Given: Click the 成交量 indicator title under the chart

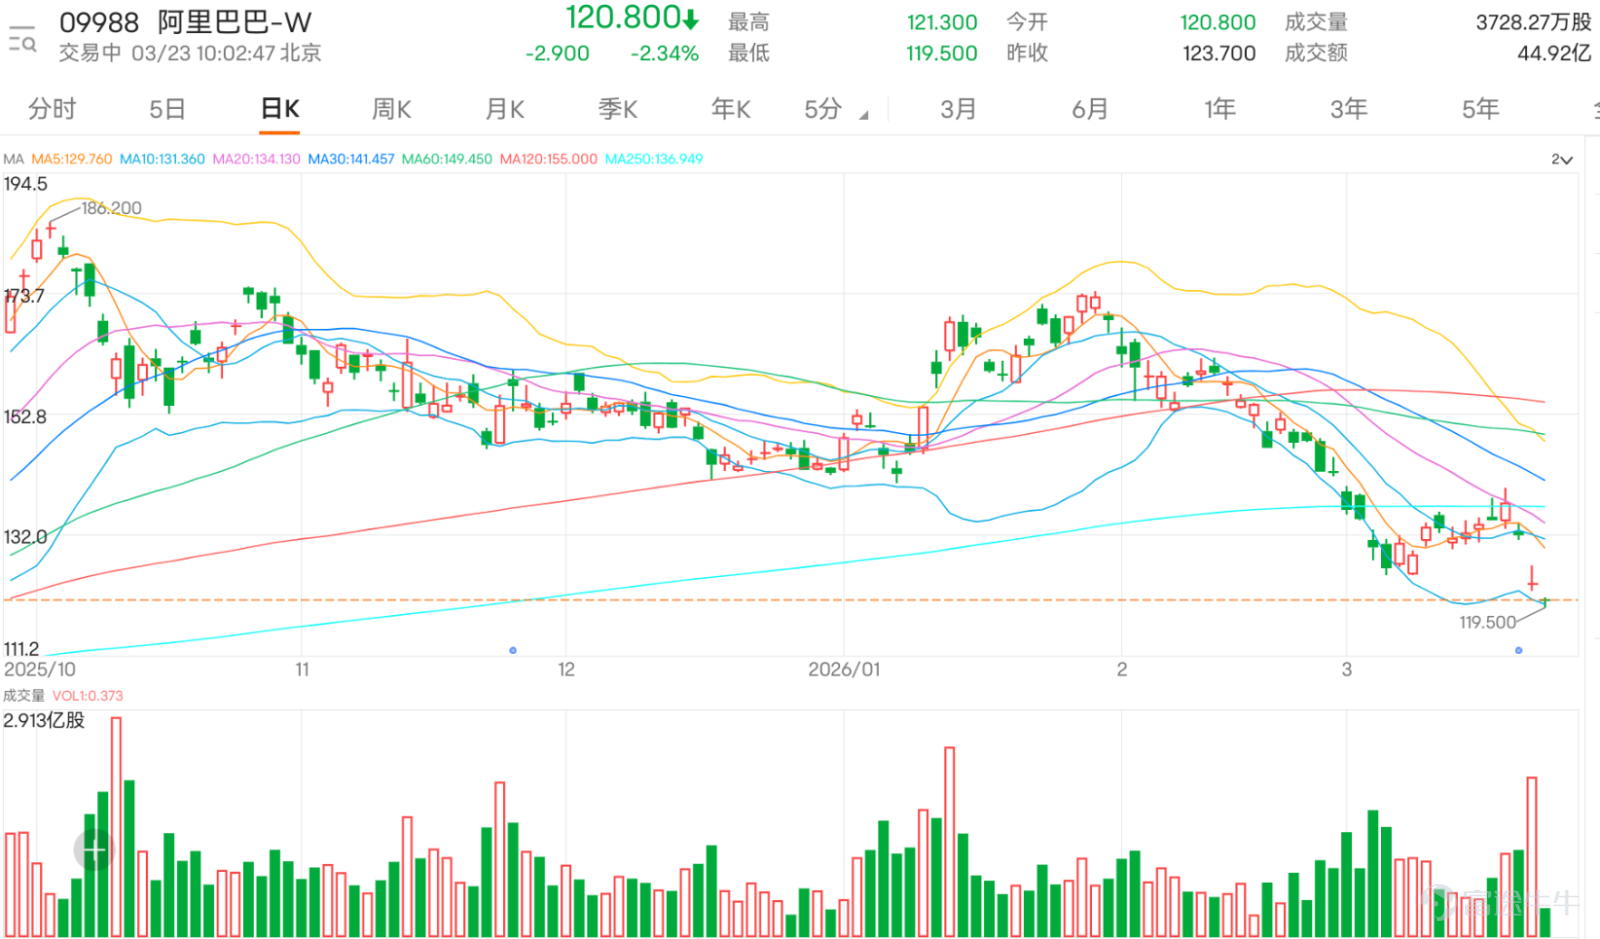Looking at the screenshot, I should 24,696.
